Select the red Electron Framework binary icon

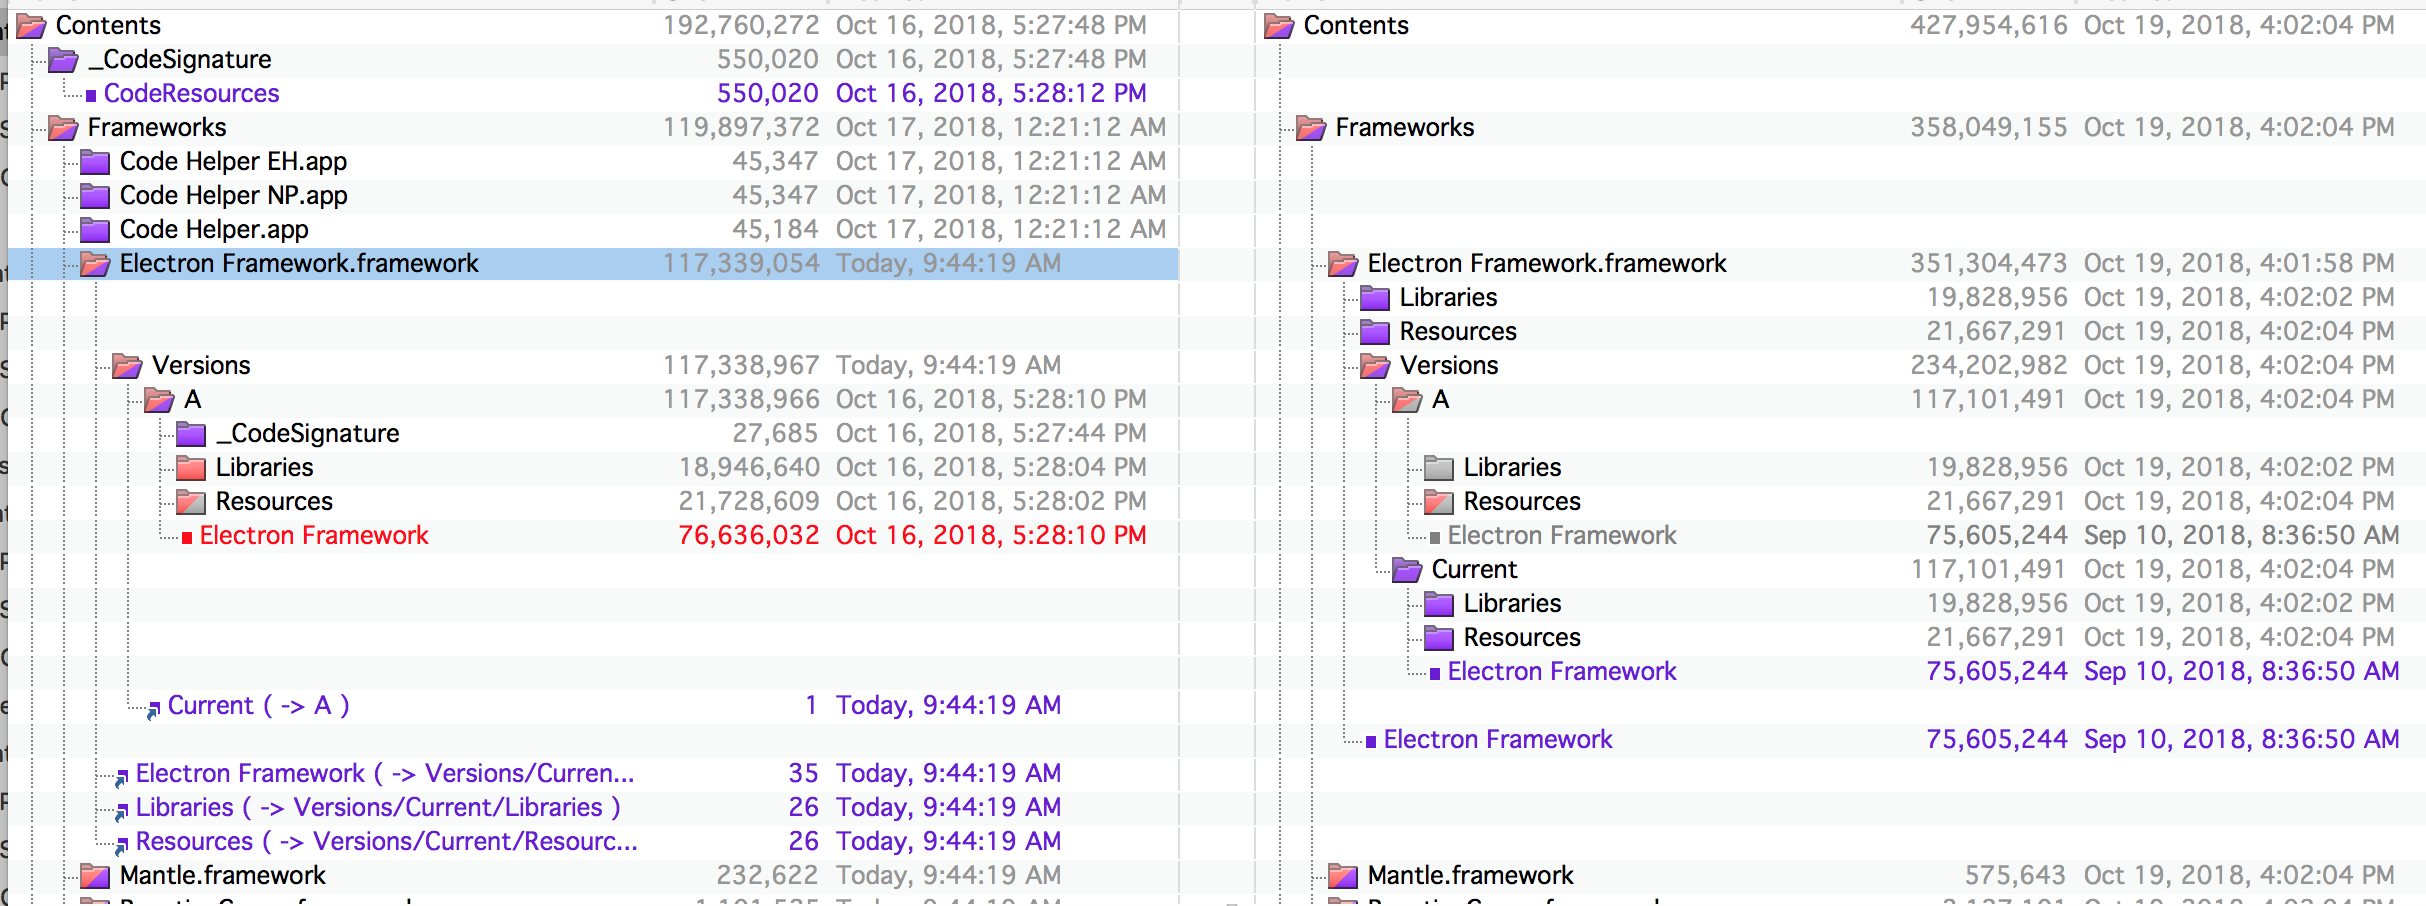186,535
